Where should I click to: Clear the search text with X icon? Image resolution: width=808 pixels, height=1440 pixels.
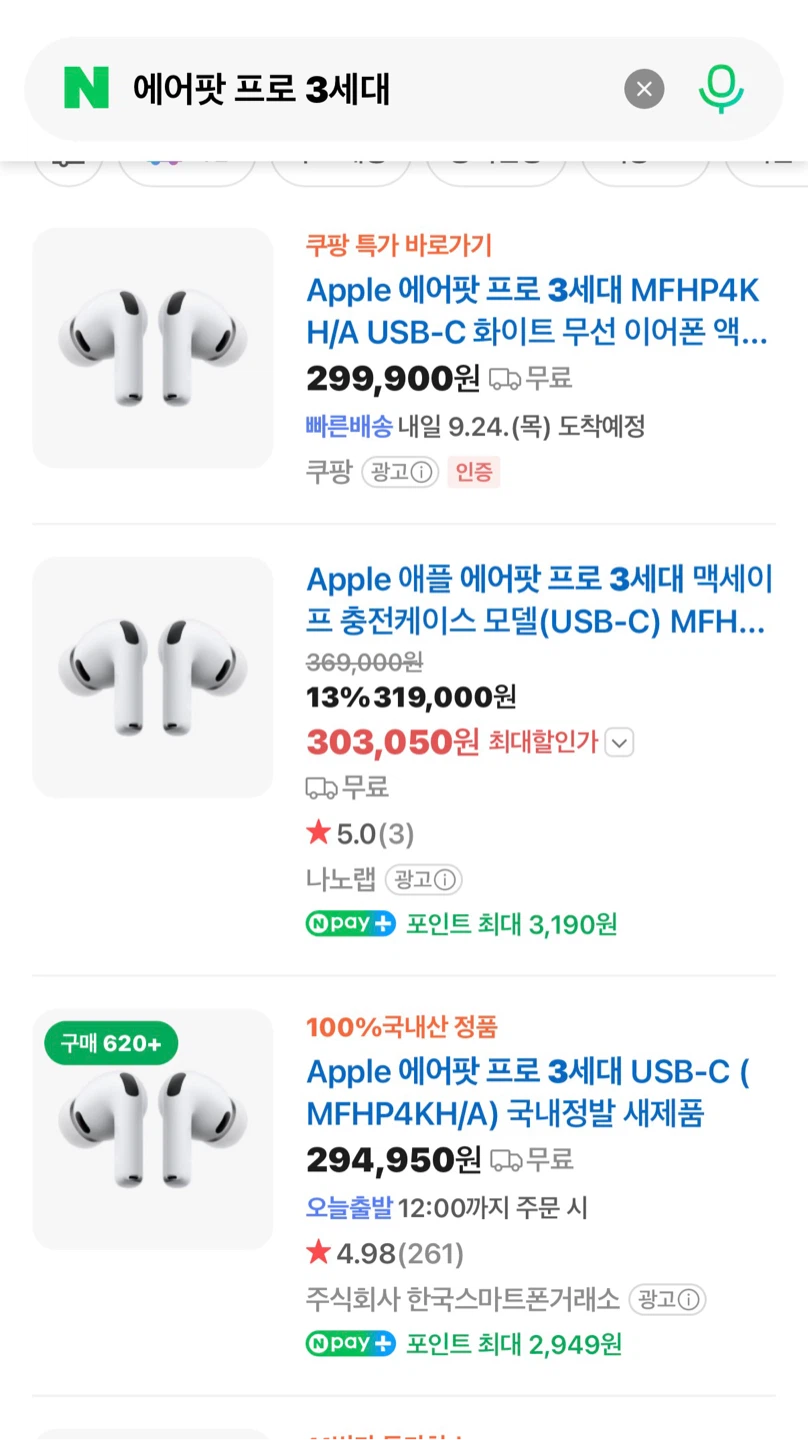(644, 89)
